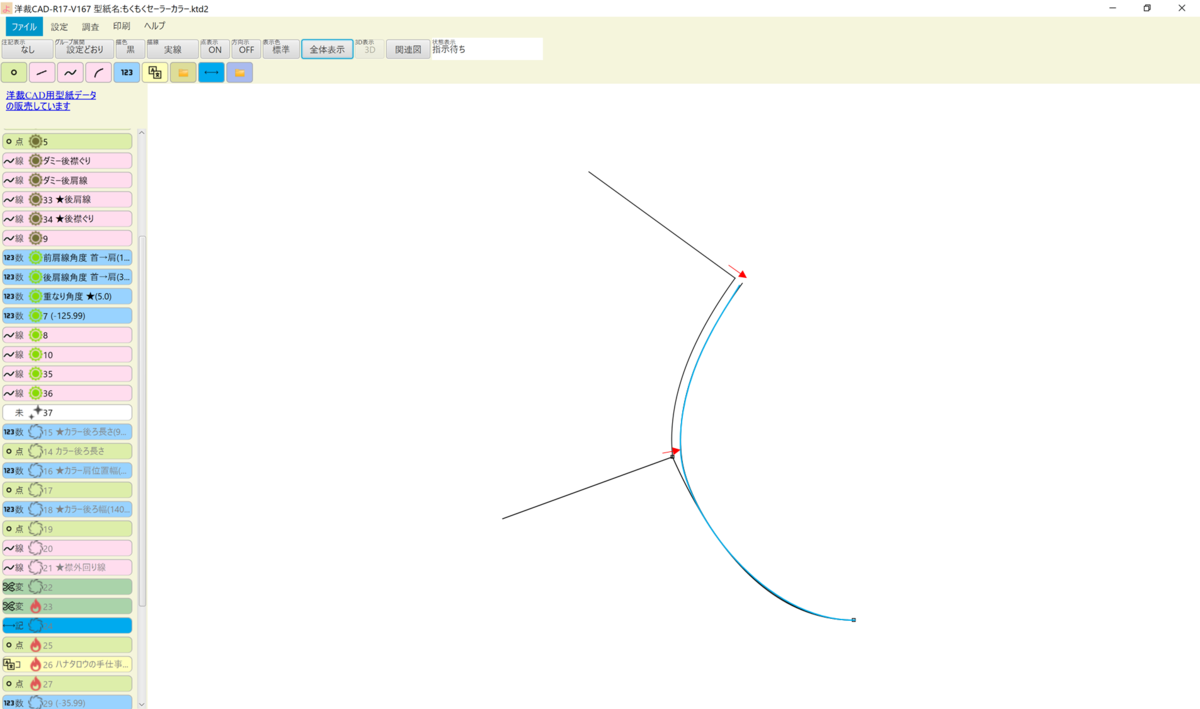This screenshot has height=709, width=1200.
Task: Click the sparkle icon on row 37
Action: pos(36,412)
